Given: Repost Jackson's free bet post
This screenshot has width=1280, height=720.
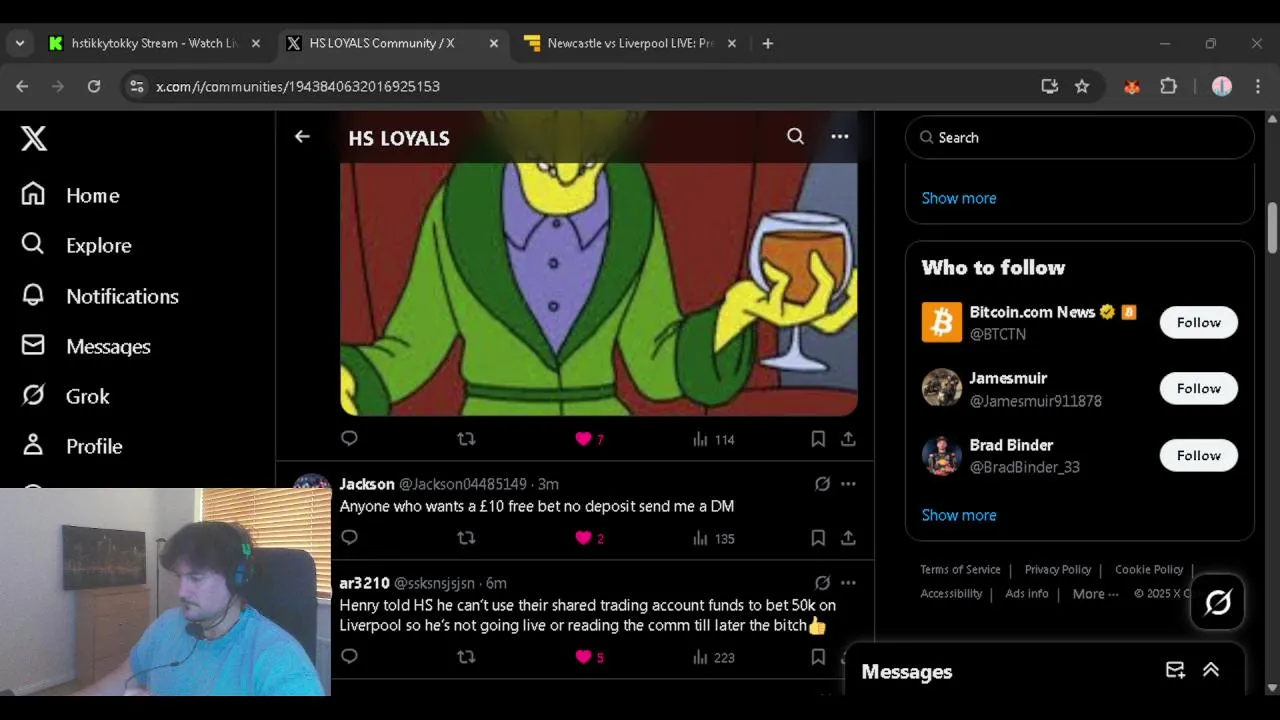Looking at the screenshot, I should click(466, 537).
